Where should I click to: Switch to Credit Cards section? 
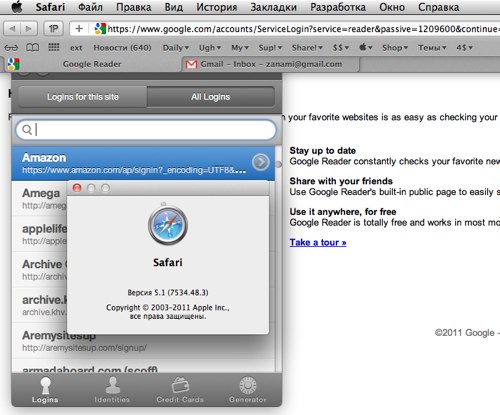click(x=180, y=390)
